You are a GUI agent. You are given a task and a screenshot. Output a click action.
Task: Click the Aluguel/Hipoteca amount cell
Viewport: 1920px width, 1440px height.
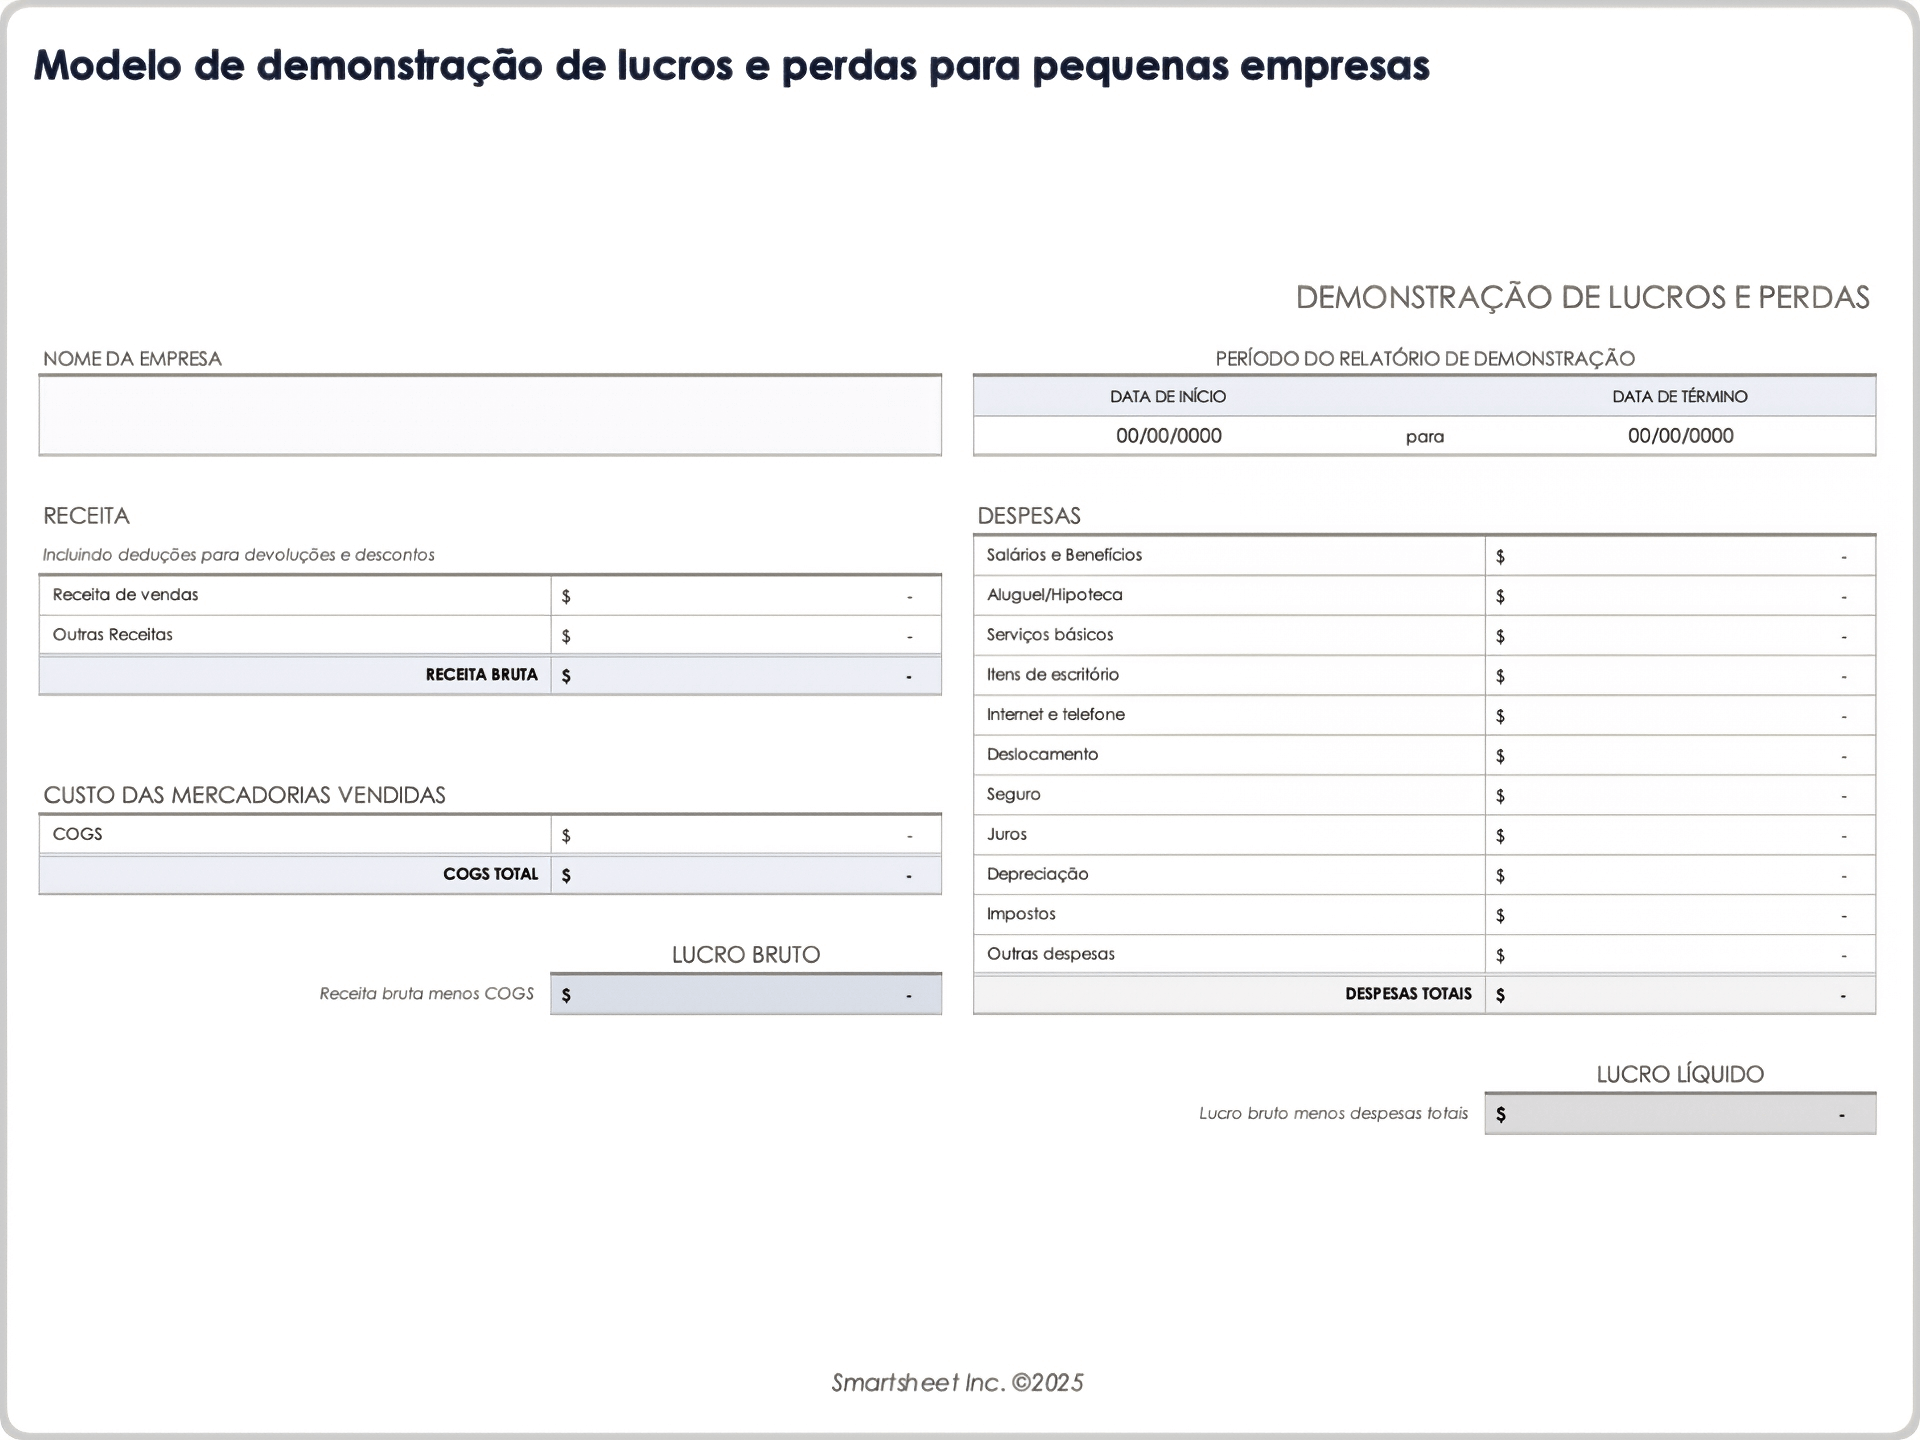point(1680,594)
